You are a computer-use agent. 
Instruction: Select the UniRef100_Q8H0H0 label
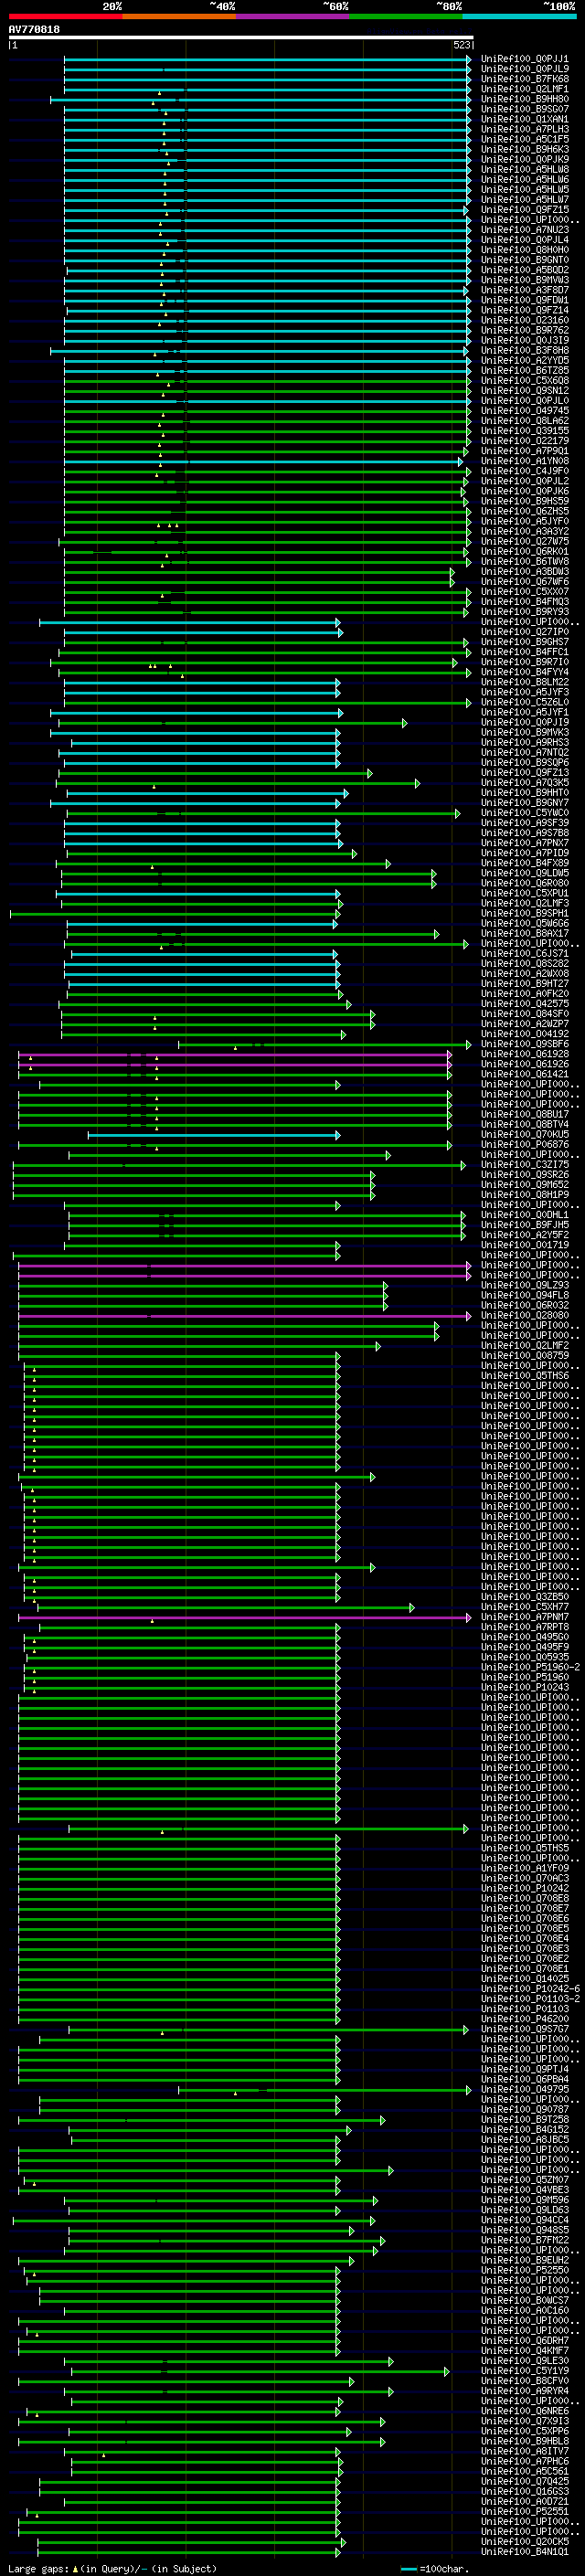(x=524, y=250)
